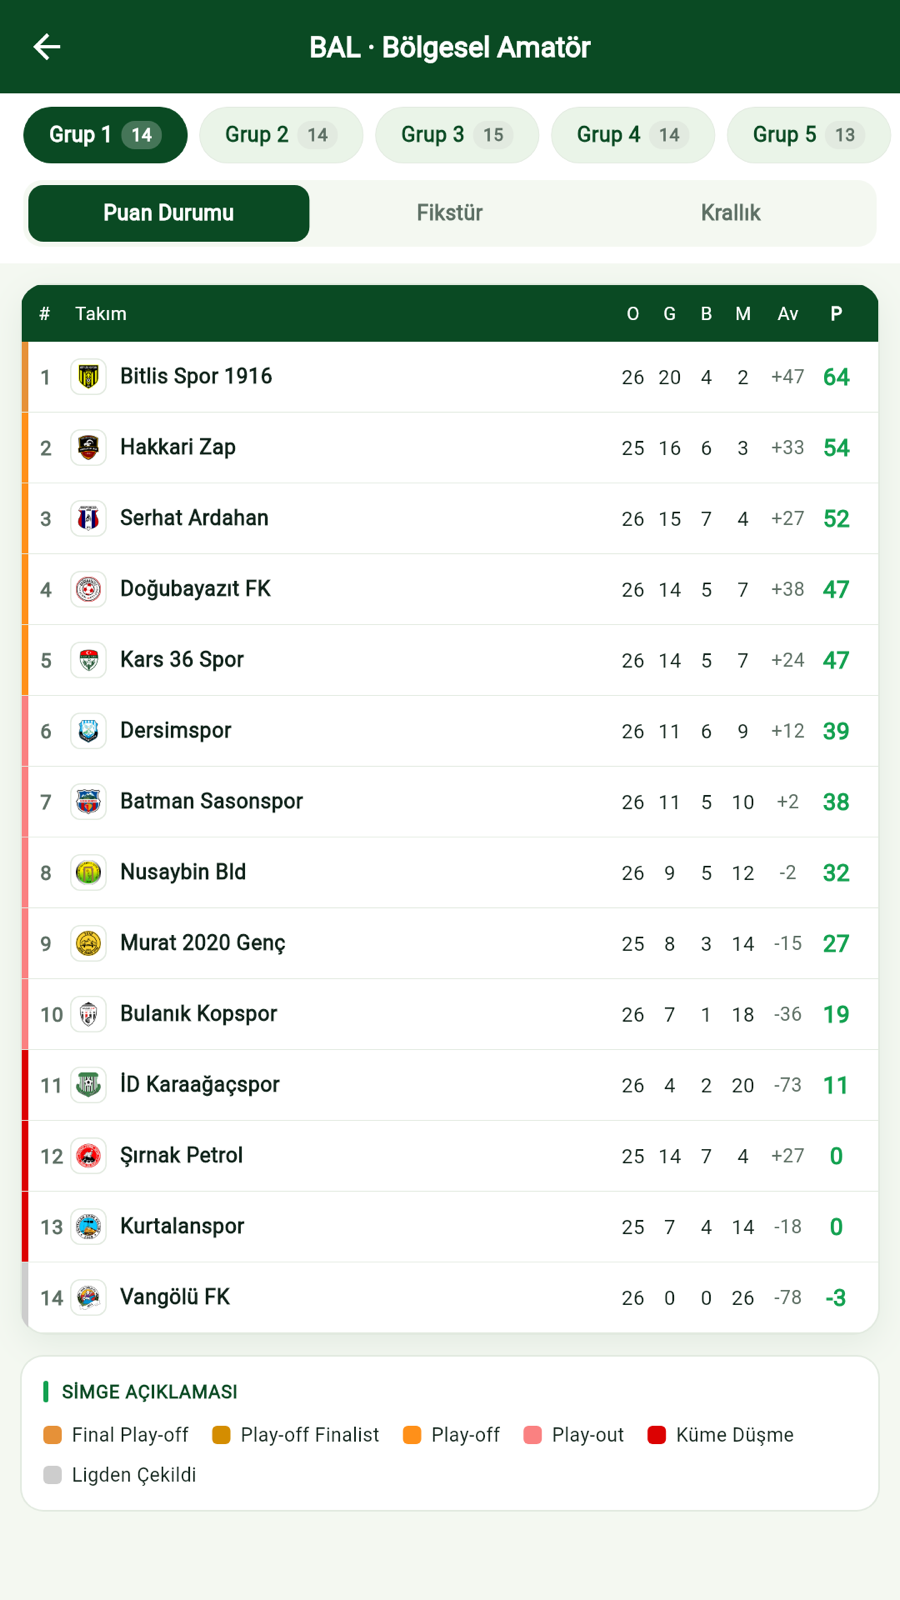
Task: Select the Puan Durumu tab
Action: 169,213
